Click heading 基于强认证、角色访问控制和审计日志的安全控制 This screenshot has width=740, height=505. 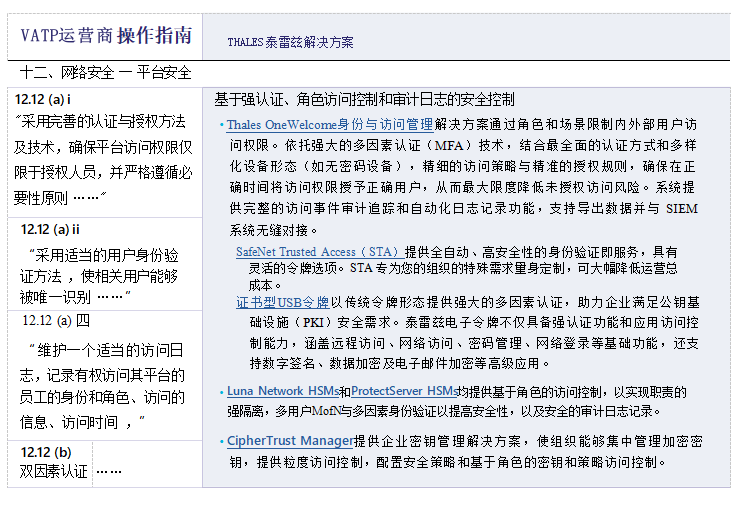[364, 100]
